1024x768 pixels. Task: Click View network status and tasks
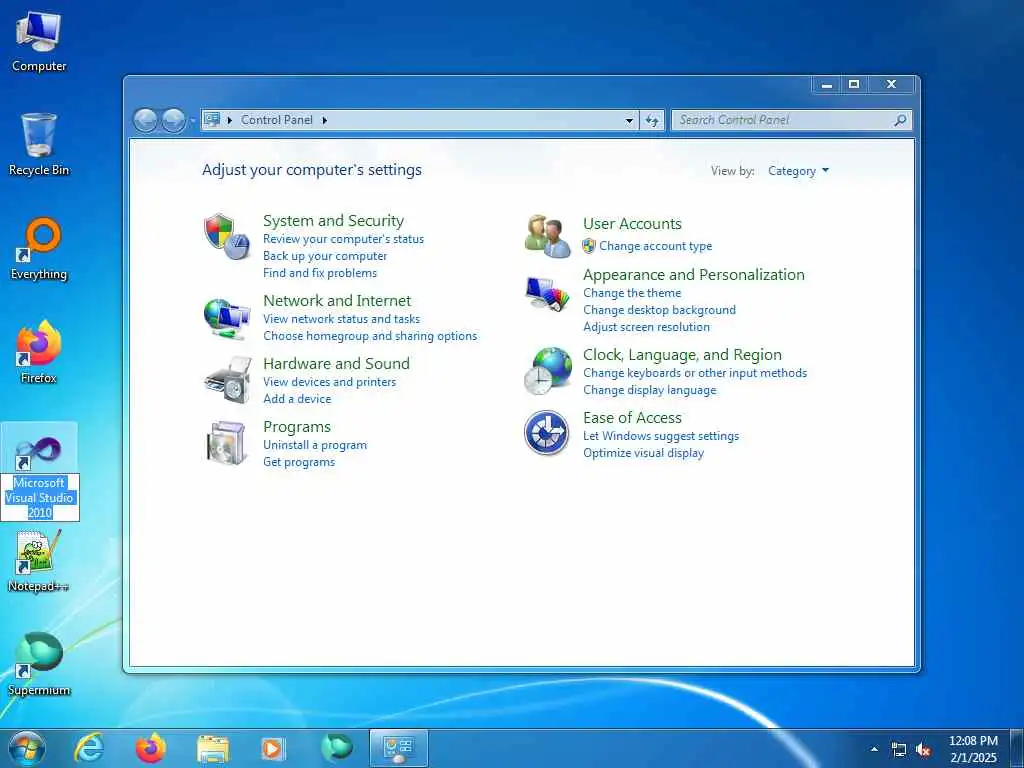click(342, 319)
